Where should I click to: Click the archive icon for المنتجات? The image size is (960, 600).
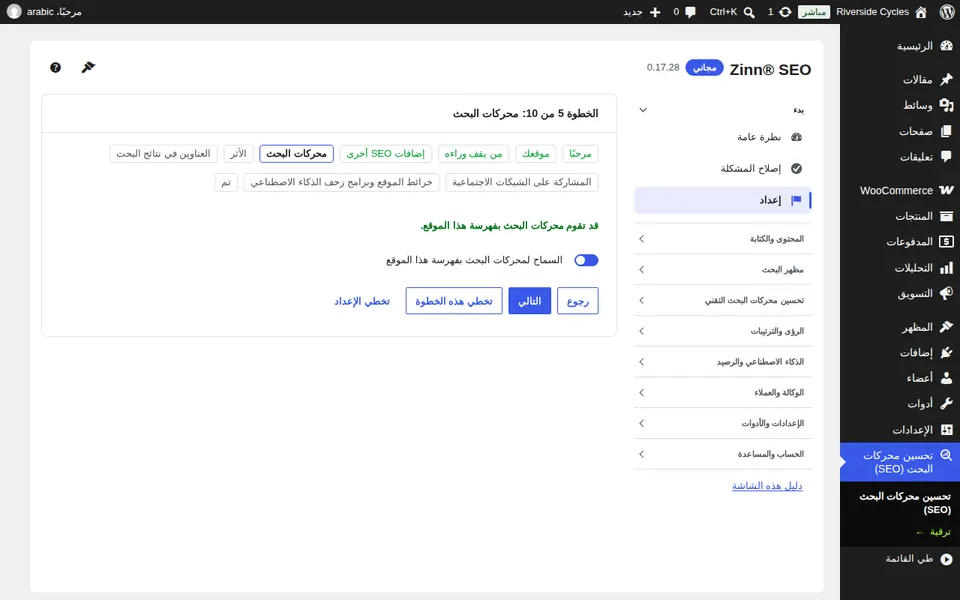pyautogui.click(x=947, y=216)
